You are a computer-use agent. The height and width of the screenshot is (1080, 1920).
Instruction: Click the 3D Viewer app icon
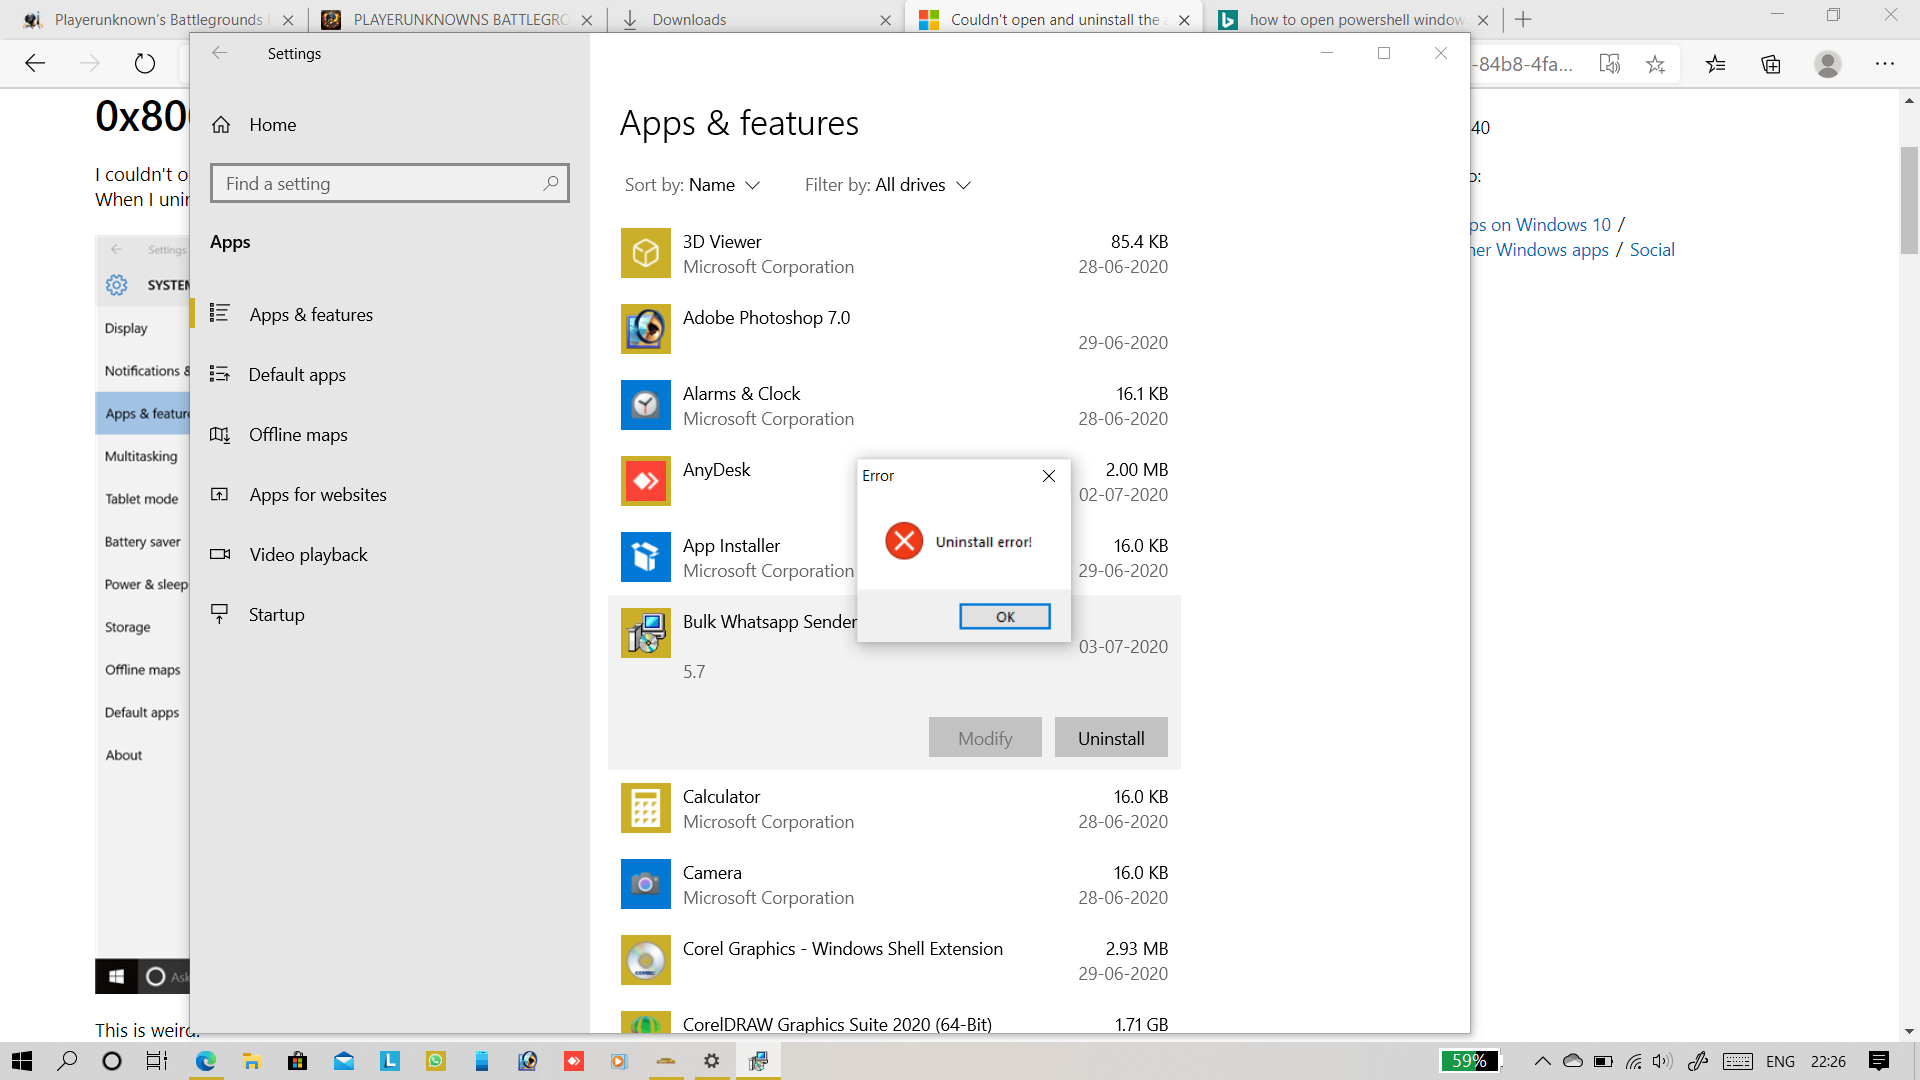pyautogui.click(x=646, y=253)
